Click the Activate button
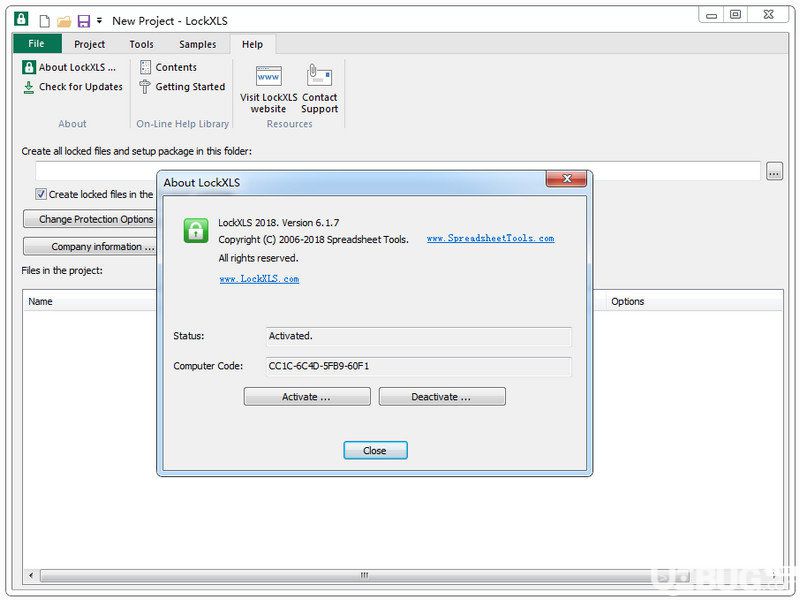The height and width of the screenshot is (600, 800). (307, 396)
